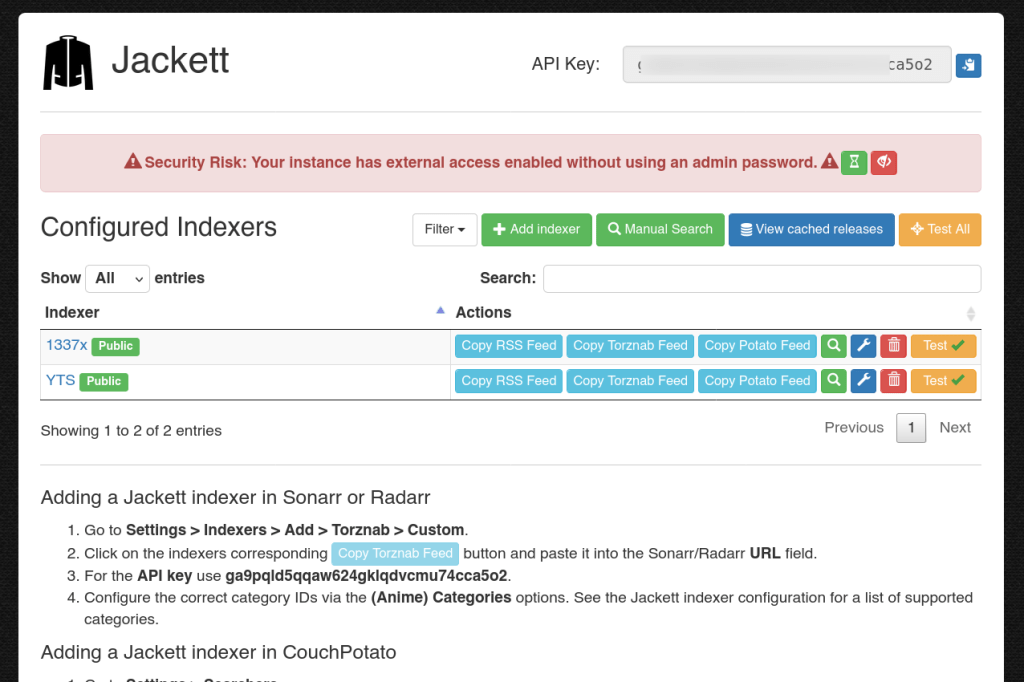The image size is (1024, 682).
Task: Configure 1337x with wrench icon
Action: pos(863,346)
